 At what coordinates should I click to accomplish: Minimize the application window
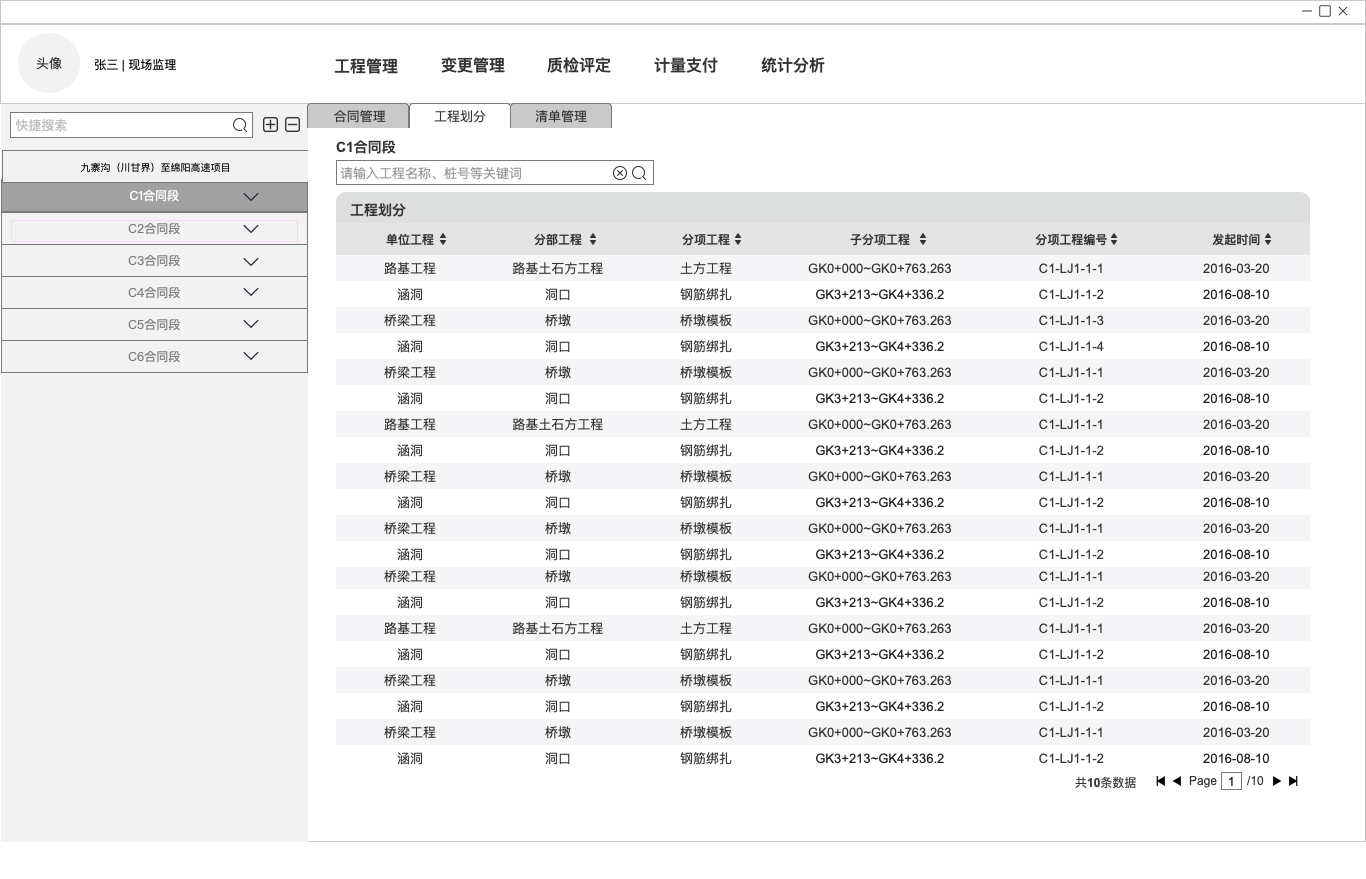[1307, 11]
